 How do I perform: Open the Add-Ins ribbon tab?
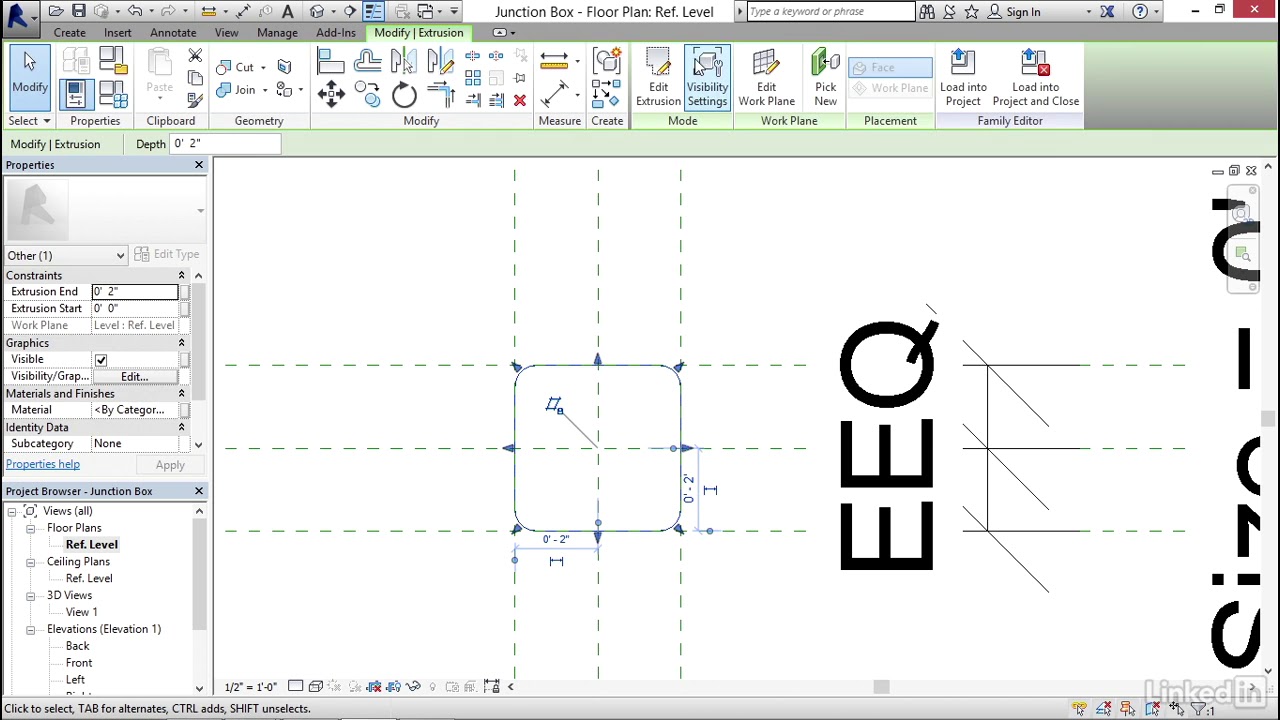(x=336, y=33)
